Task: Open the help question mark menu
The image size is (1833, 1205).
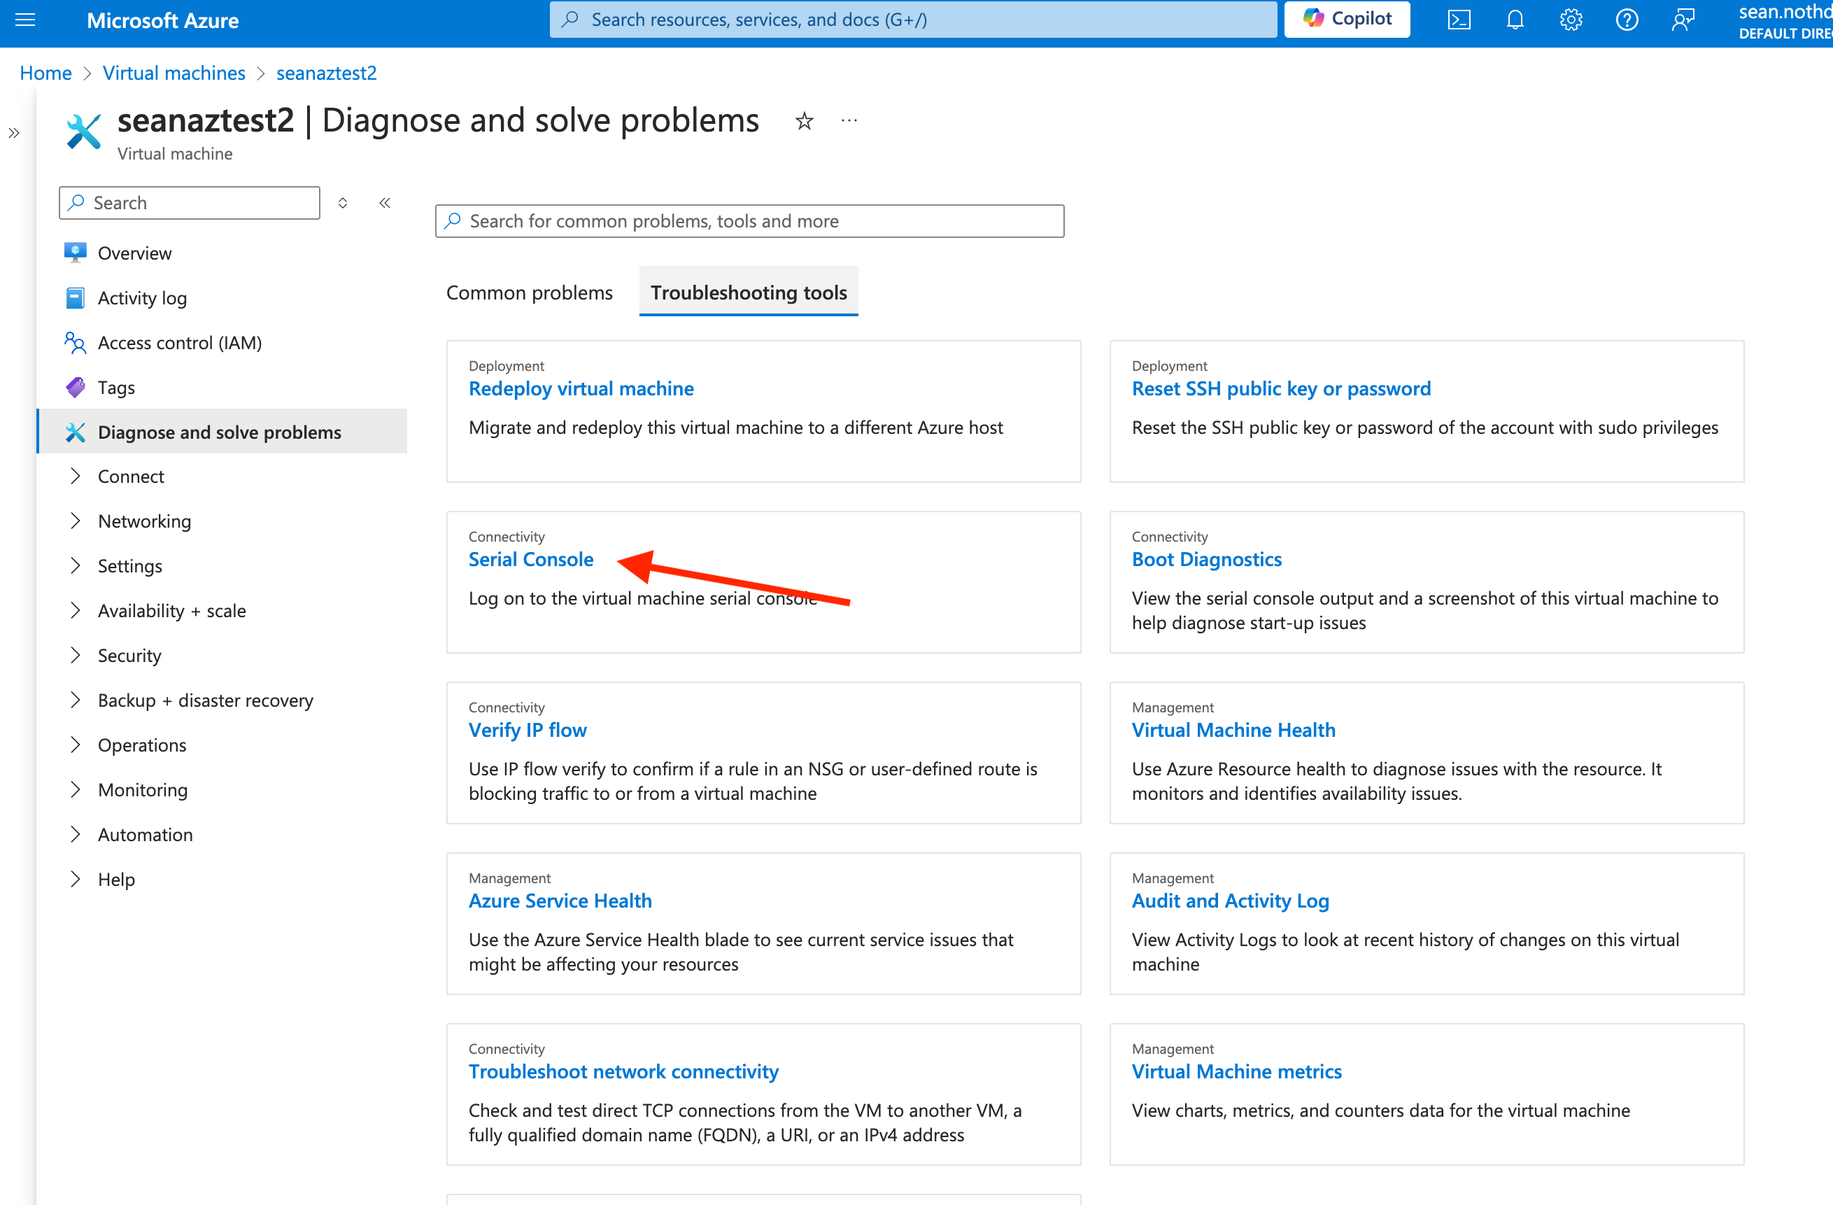Action: [1627, 20]
